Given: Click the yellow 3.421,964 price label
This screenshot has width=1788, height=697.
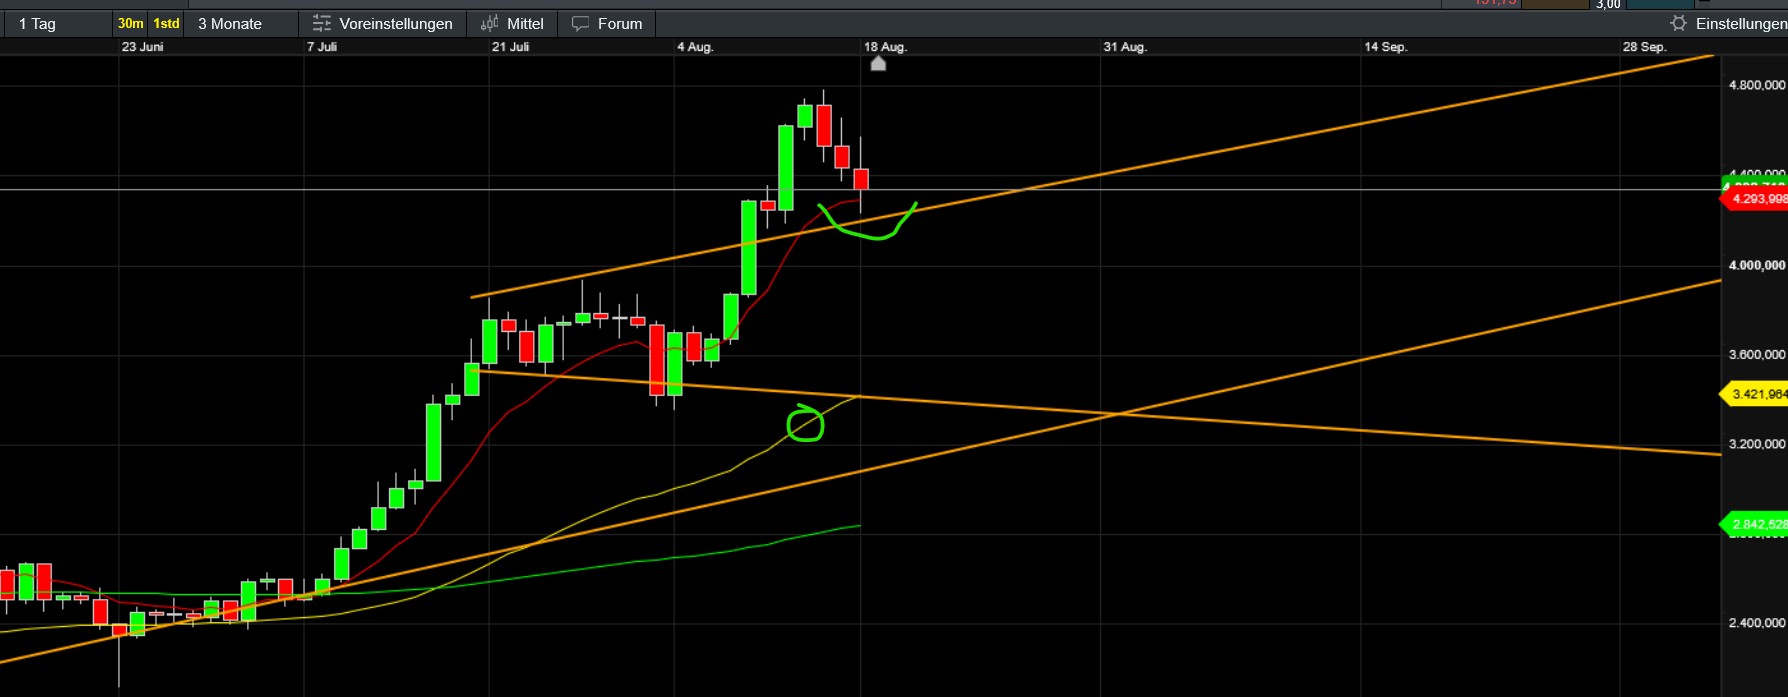Looking at the screenshot, I should 1756,394.
